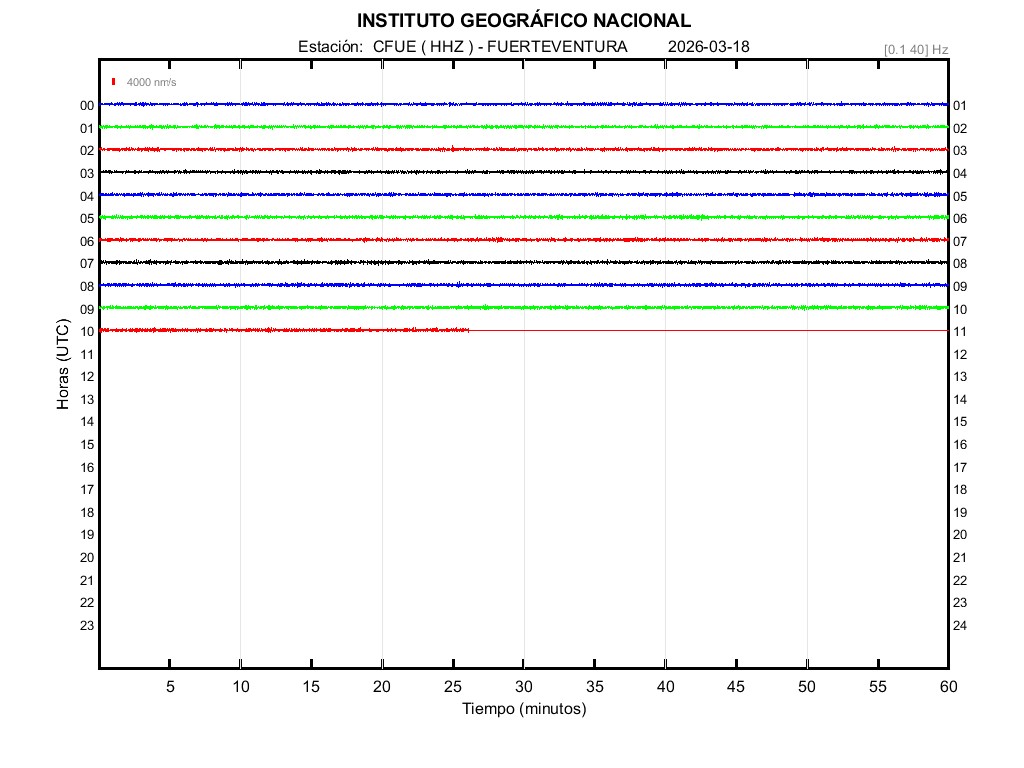Click the Horas (UTC) axis label

pos(63,365)
